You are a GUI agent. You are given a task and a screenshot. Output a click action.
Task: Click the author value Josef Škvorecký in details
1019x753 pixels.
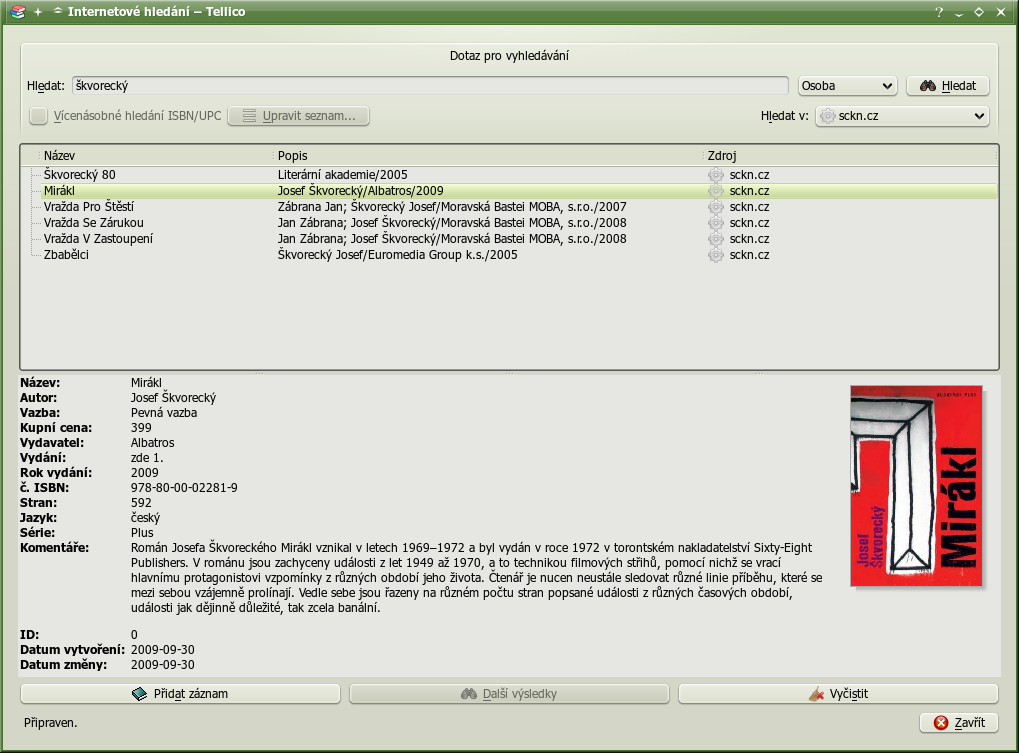pyautogui.click(x=174, y=398)
